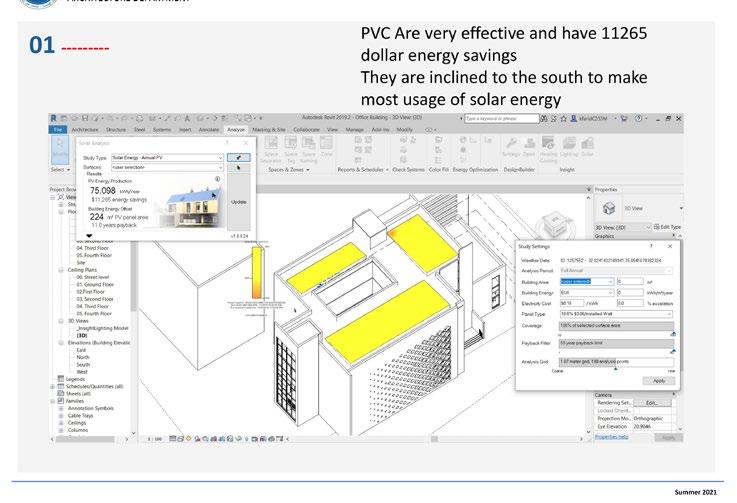Click Apply in Study Settings
737x503 pixels.
point(659,380)
